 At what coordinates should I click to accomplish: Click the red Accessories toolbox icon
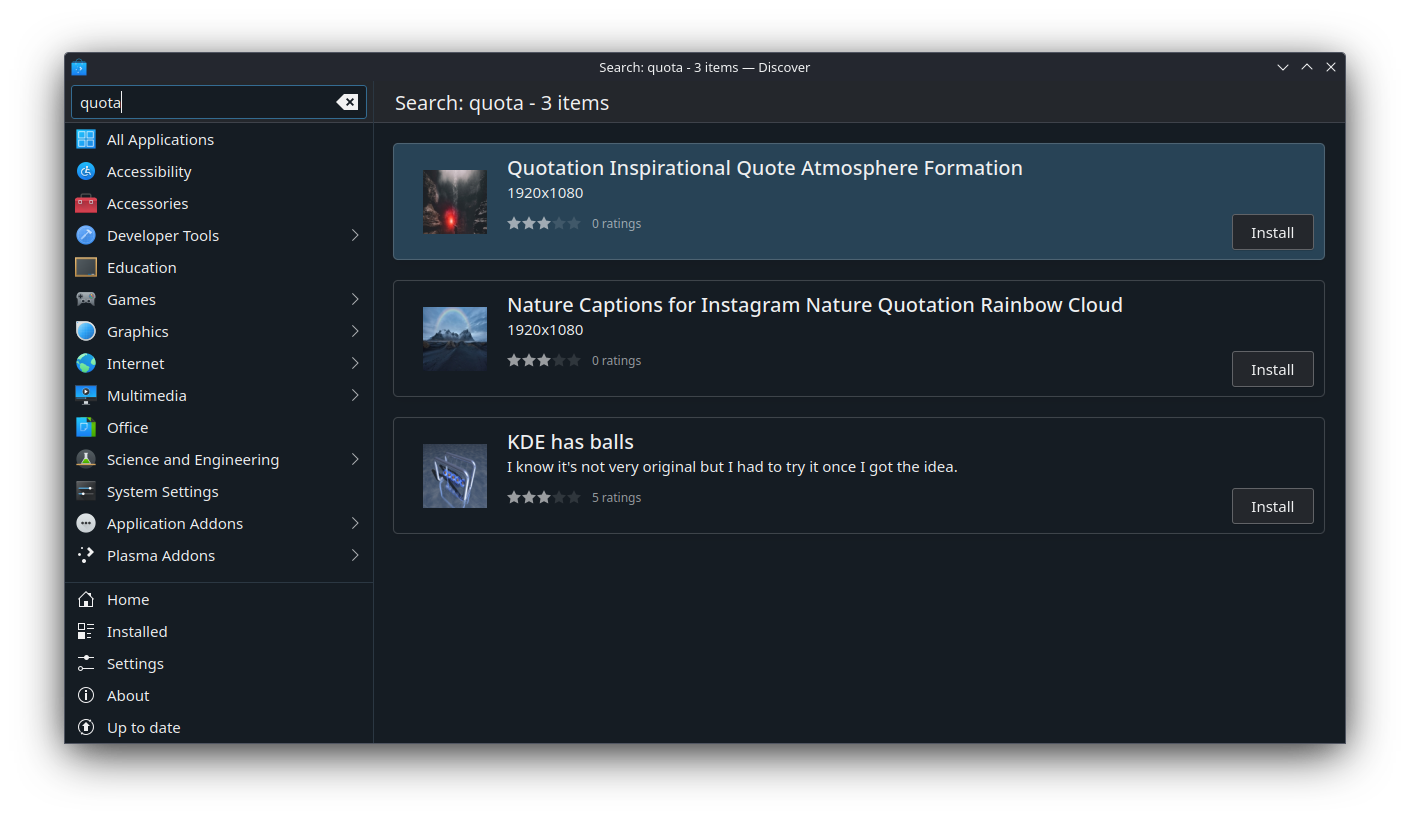[86, 203]
